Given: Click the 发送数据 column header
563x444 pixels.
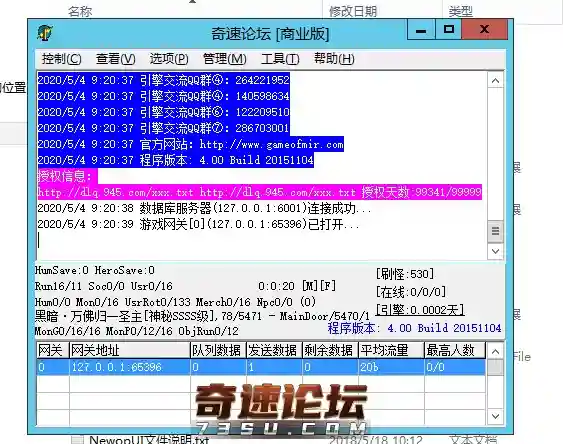Looking at the screenshot, I should pos(274,350).
